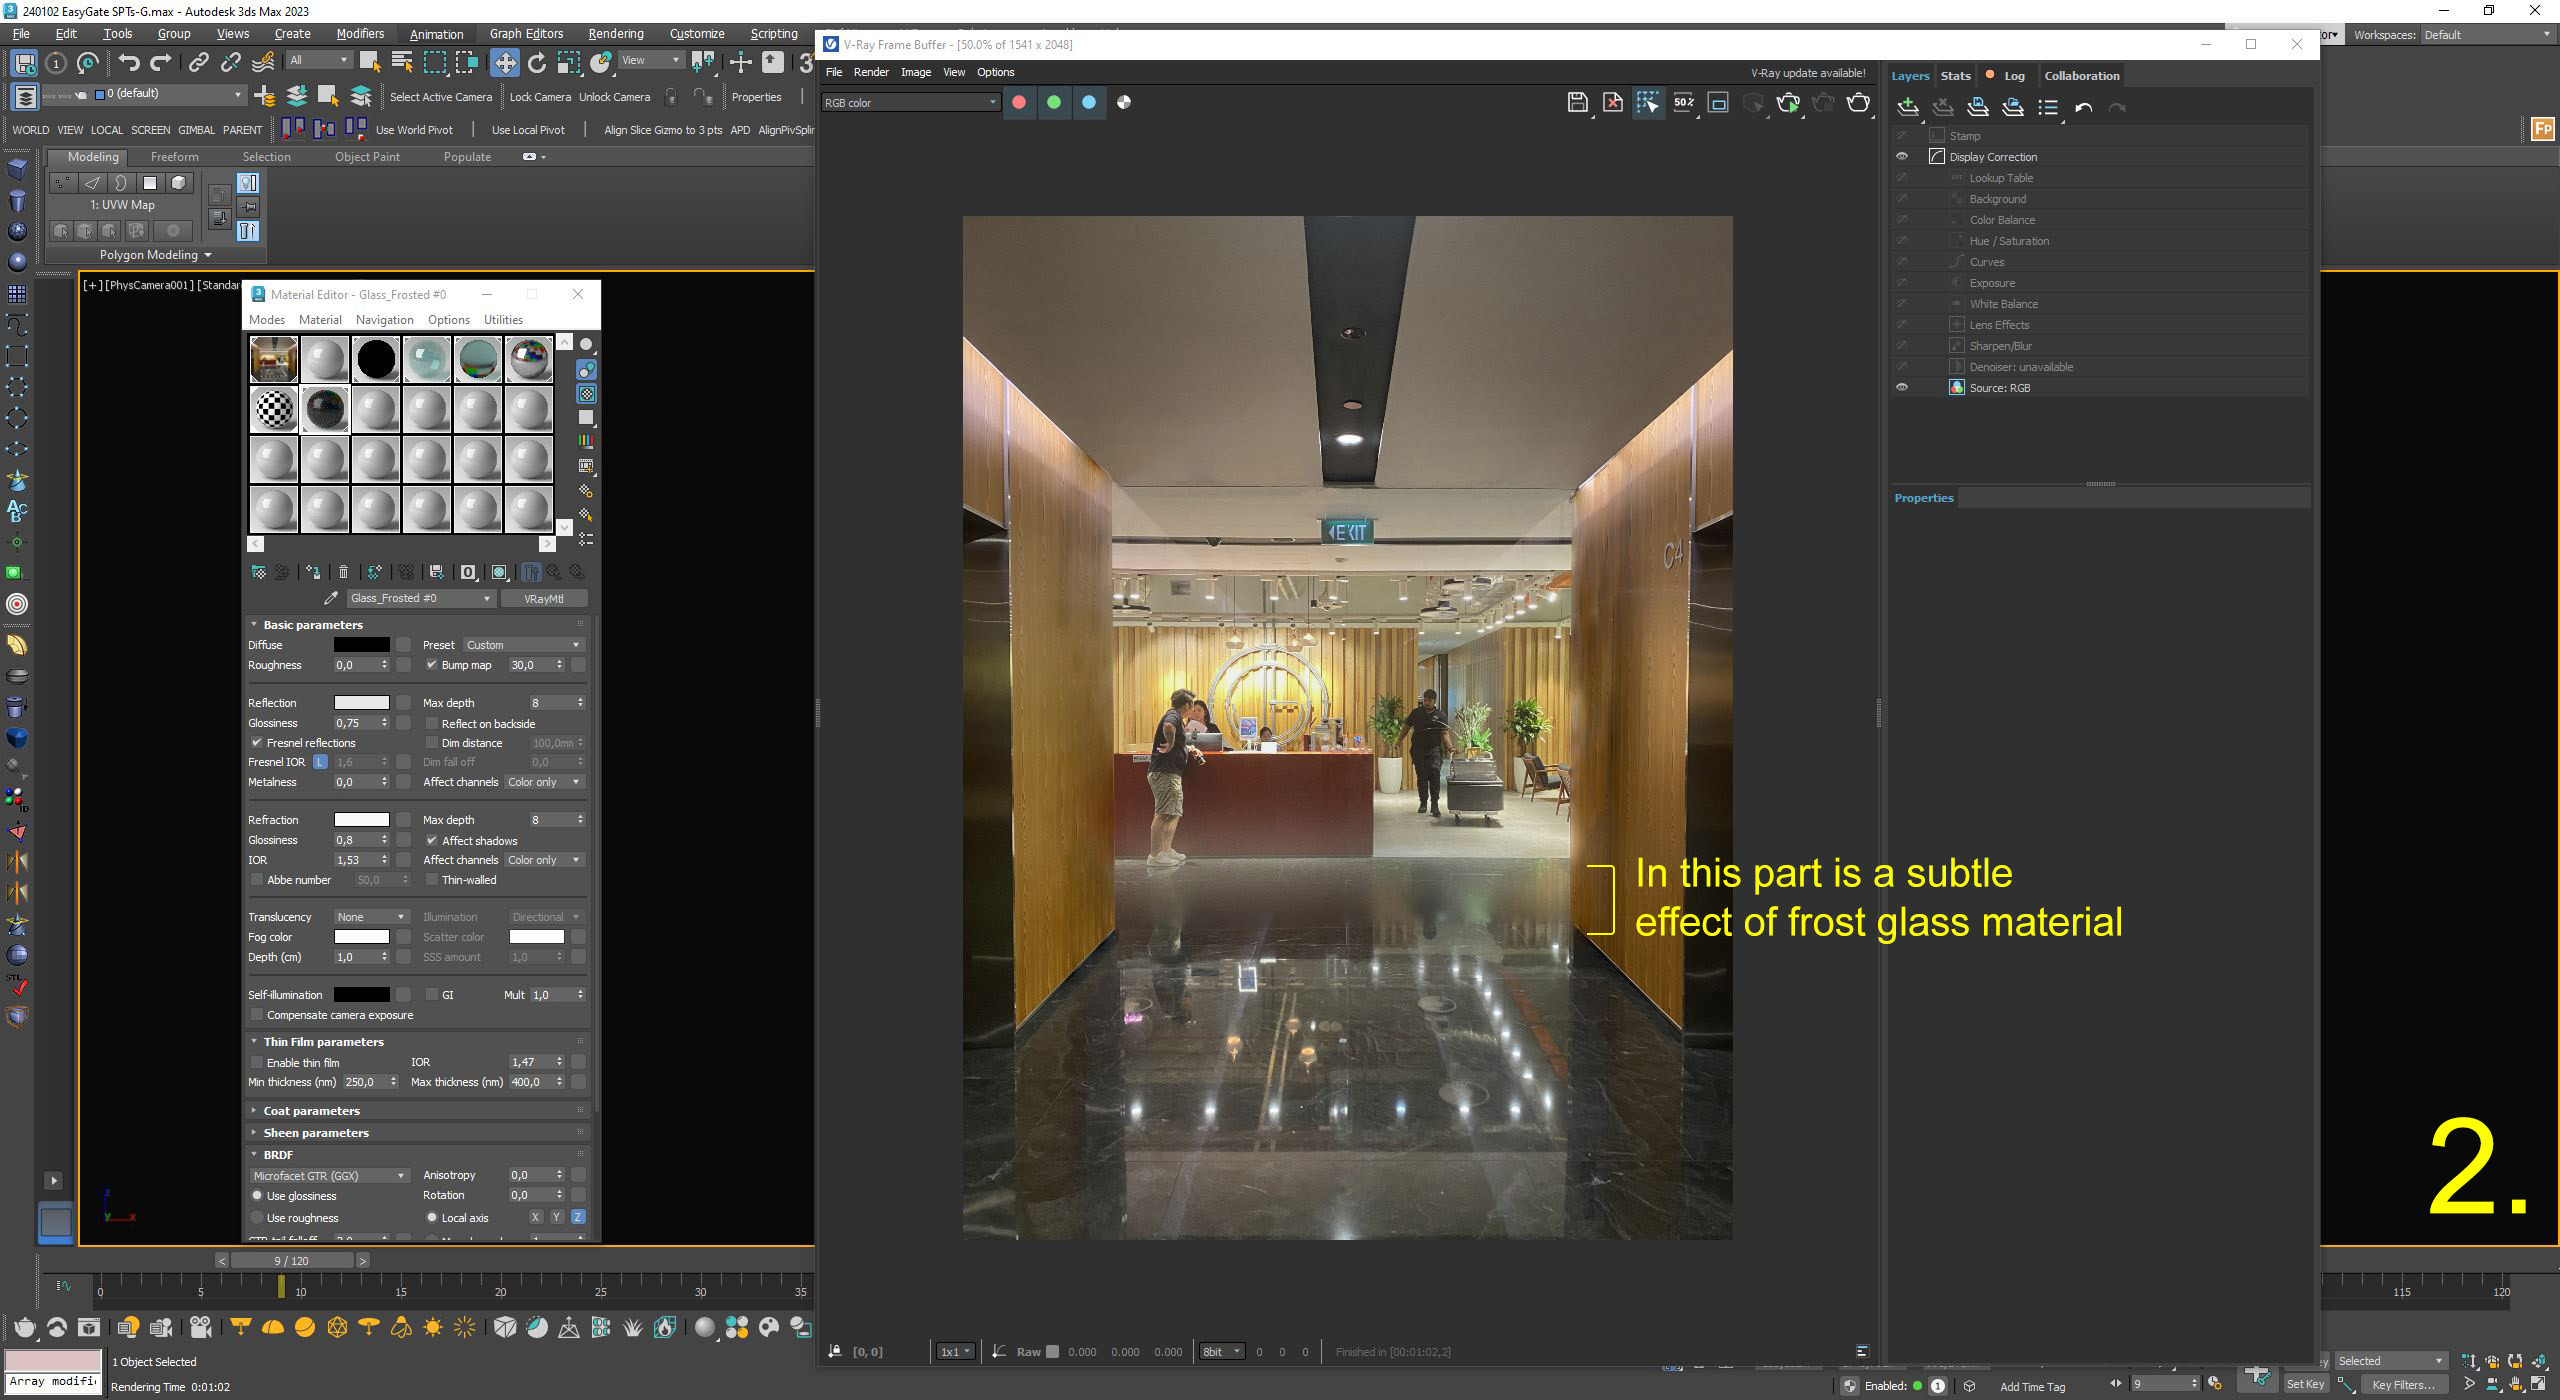The image size is (2560, 1400).
Task: Click Select by Name list icon
Action: click(402, 62)
